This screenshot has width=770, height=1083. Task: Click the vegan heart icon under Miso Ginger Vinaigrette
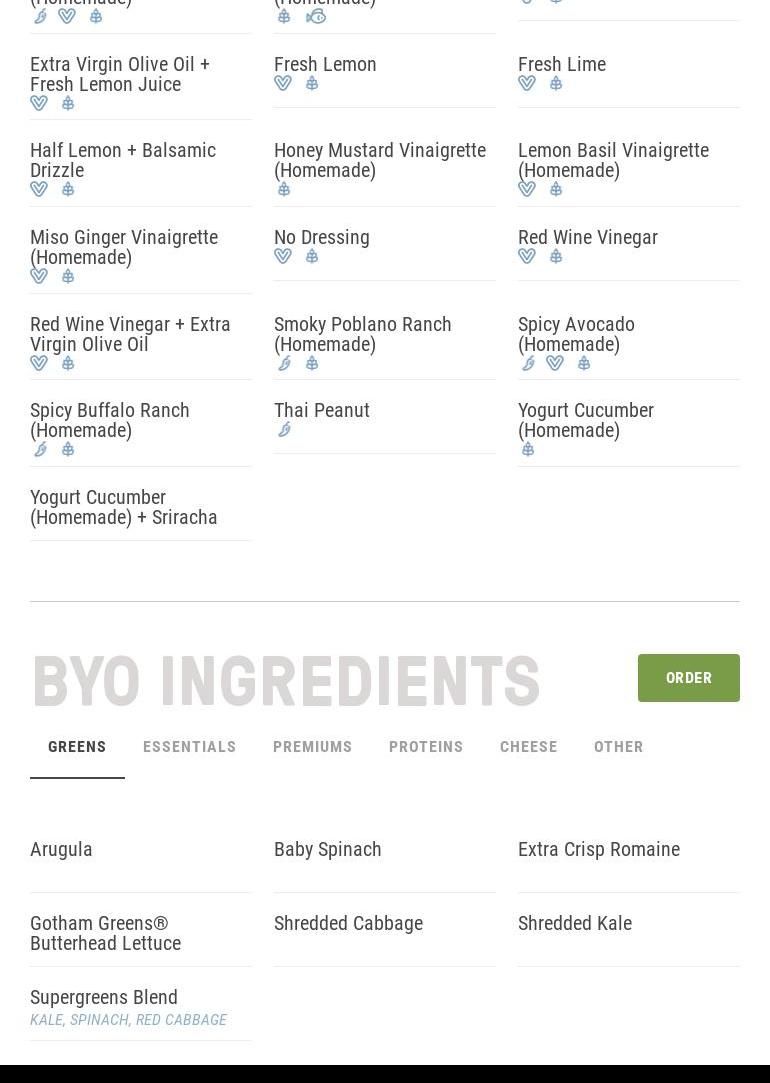[x=39, y=276]
